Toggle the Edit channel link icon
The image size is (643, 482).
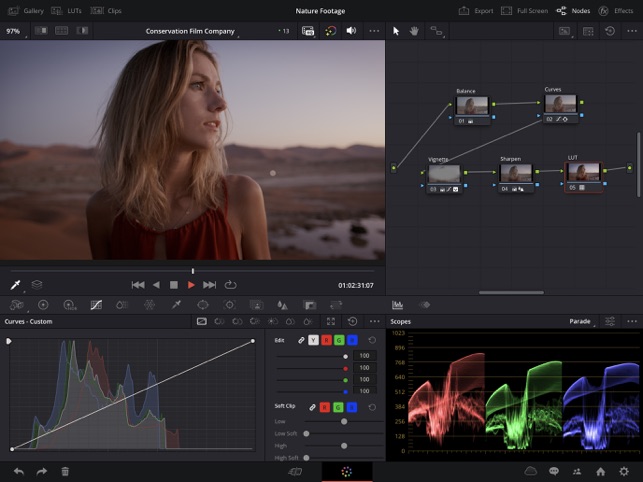coord(301,340)
